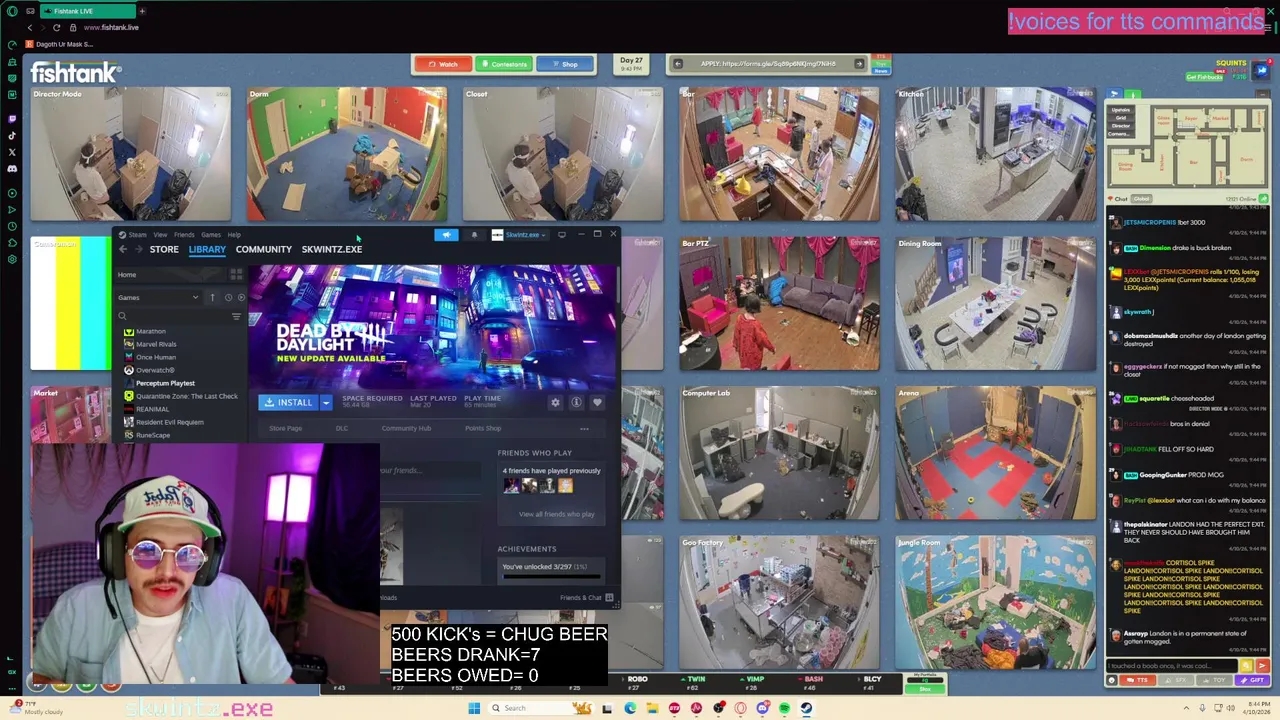Click the GIFT button below chat
Viewport: 1280px width, 720px height.
[x=1252, y=680]
